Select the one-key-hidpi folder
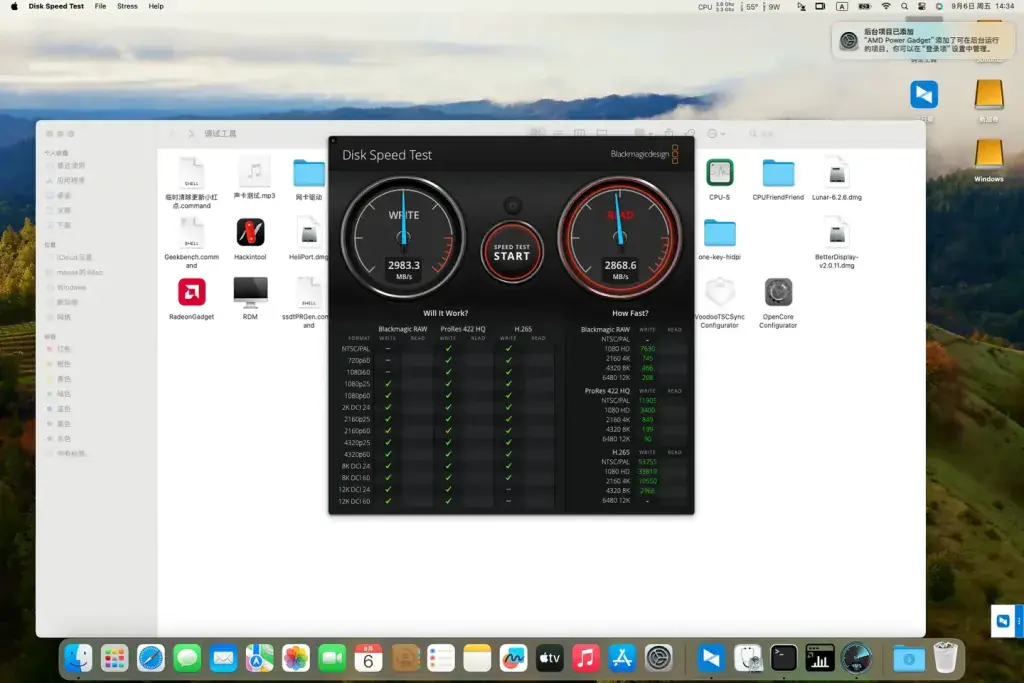1024x683 pixels. click(719, 239)
